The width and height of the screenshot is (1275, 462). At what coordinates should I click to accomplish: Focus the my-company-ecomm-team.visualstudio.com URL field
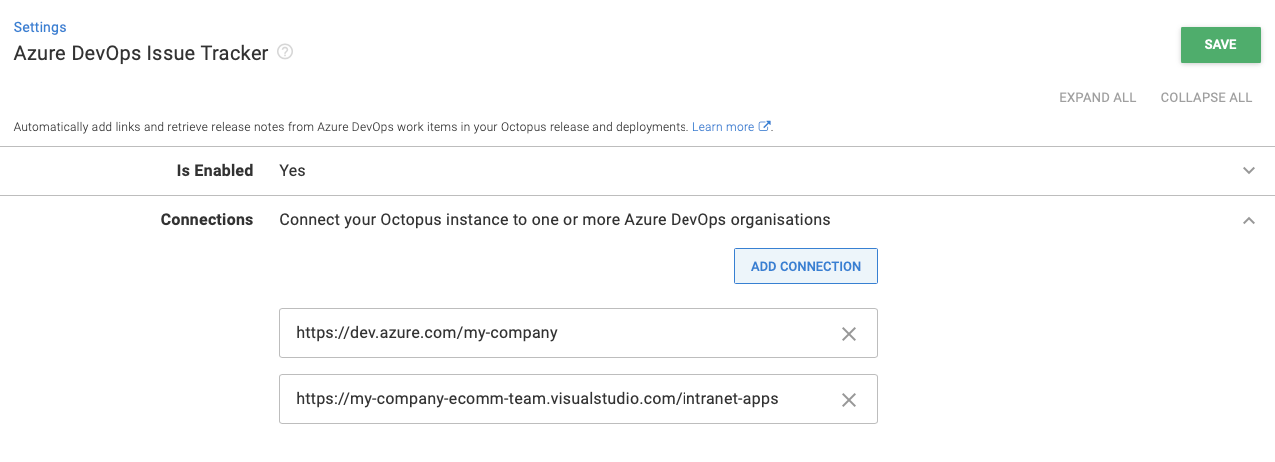pyautogui.click(x=560, y=399)
